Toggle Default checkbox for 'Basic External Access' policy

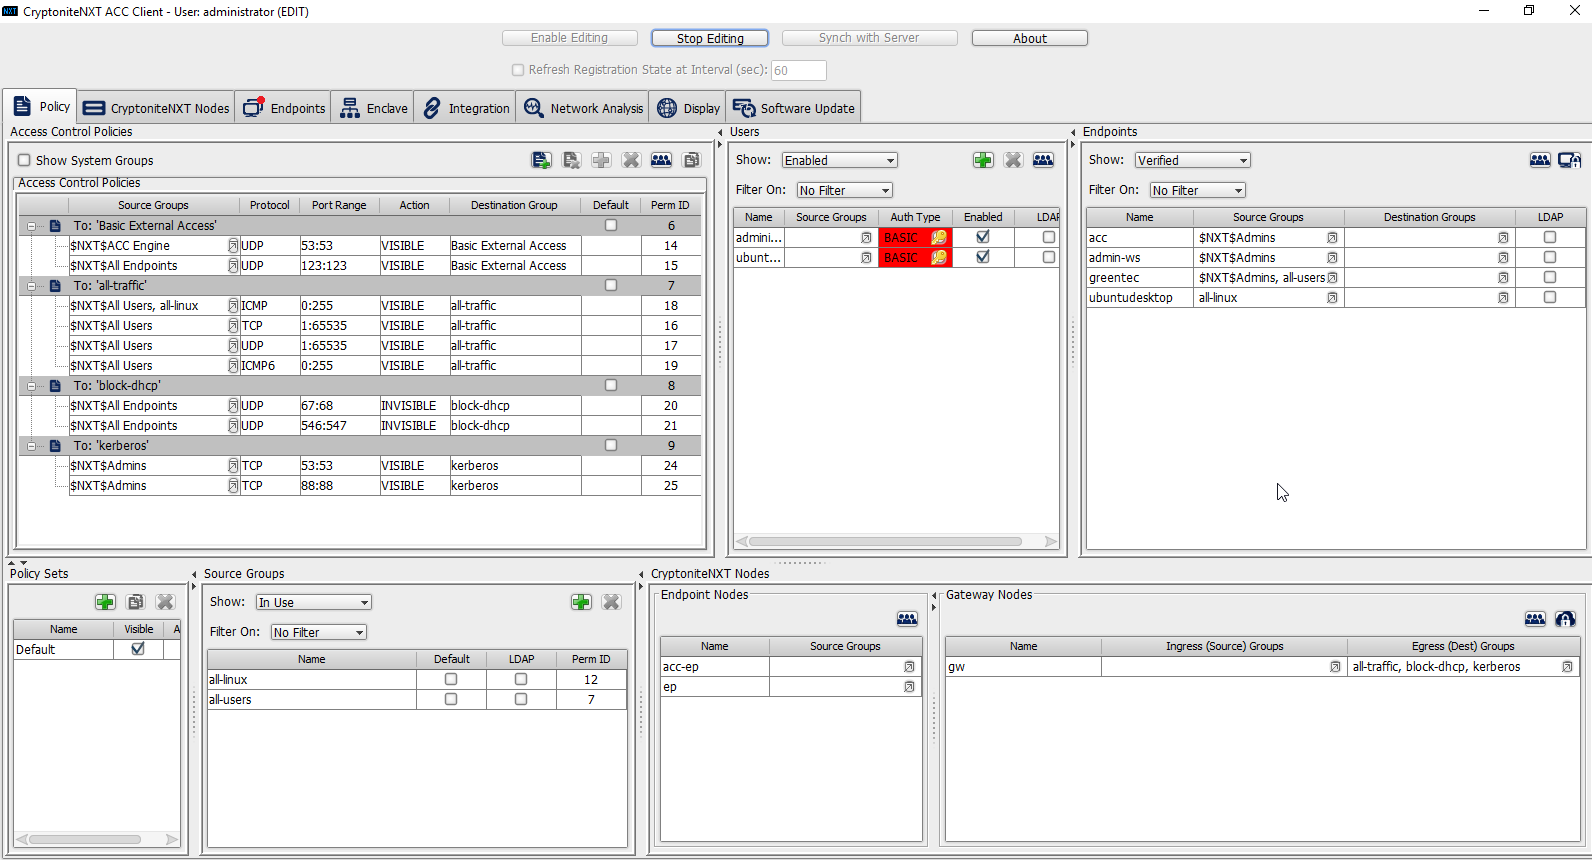point(611,226)
